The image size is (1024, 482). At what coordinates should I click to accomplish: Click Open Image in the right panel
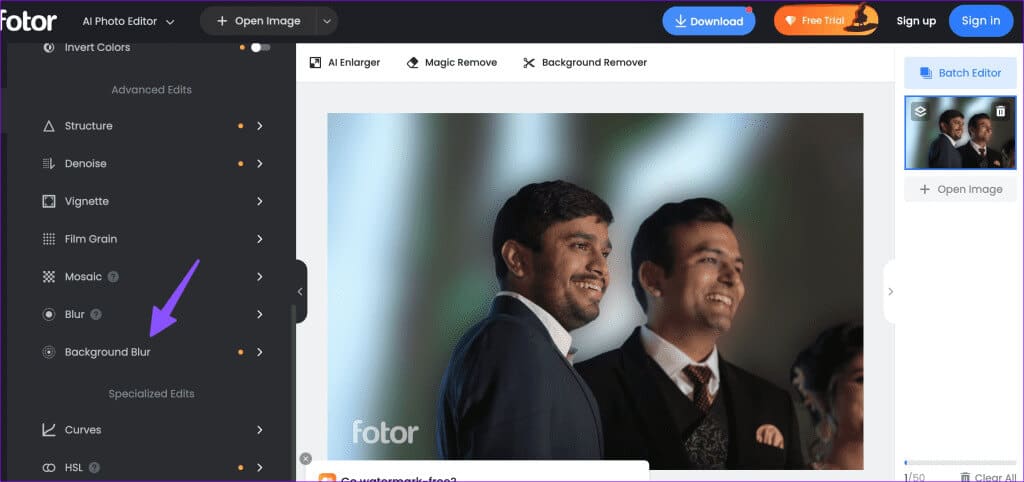point(960,189)
